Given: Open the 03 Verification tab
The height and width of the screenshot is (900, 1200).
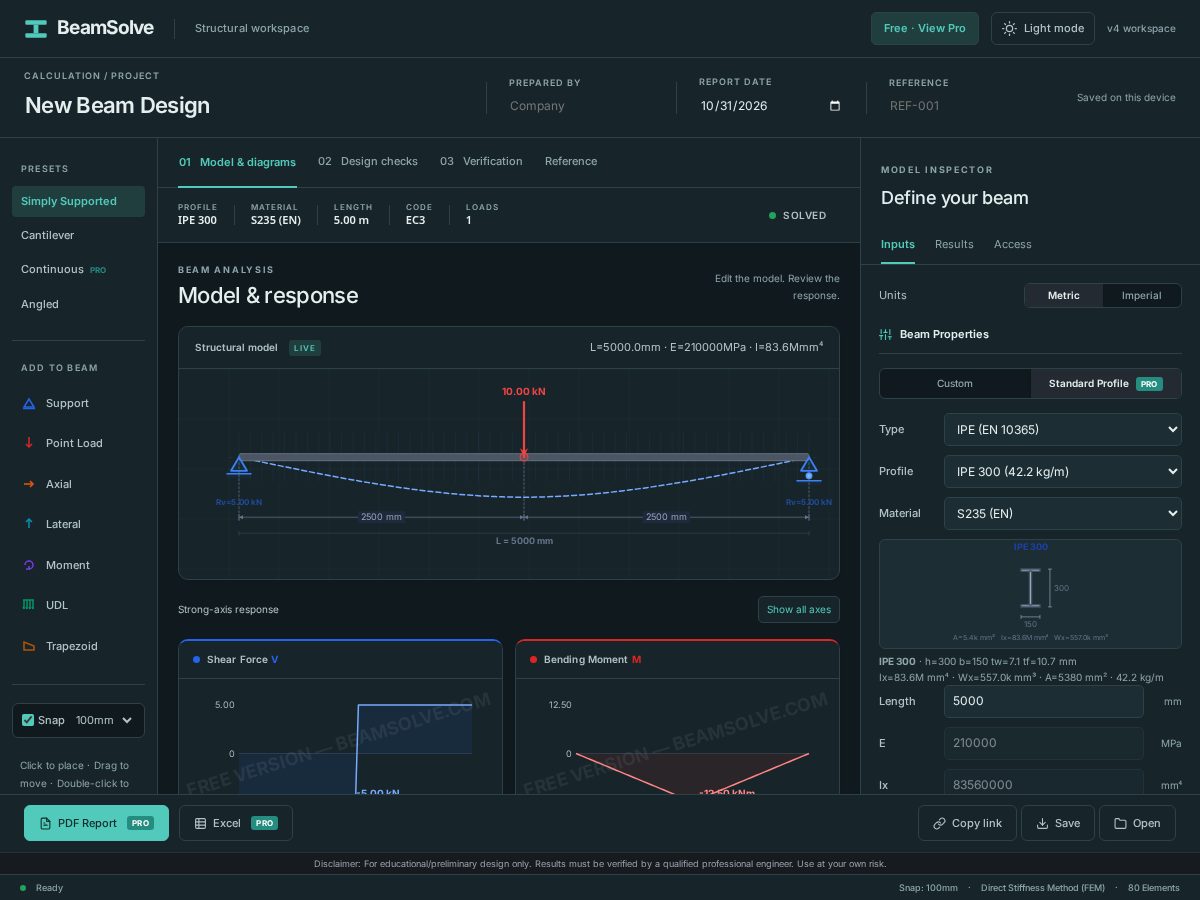Looking at the screenshot, I should tap(481, 162).
